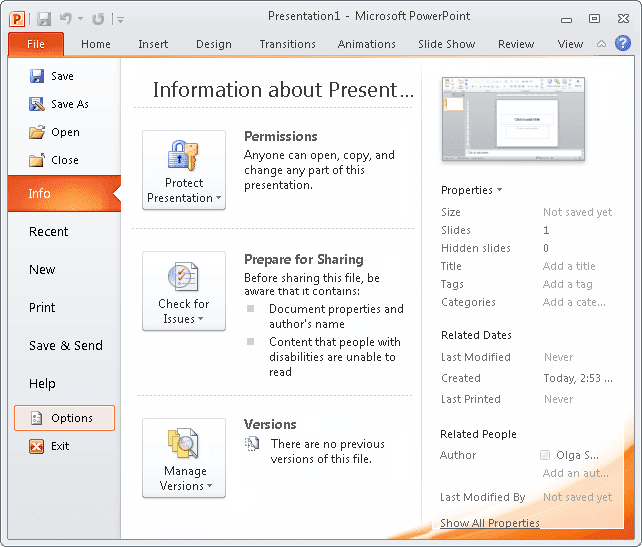Image resolution: width=642 pixels, height=547 pixels.
Task: Open Customize Quick Access Toolbar dropdown
Action: click(x=120, y=19)
